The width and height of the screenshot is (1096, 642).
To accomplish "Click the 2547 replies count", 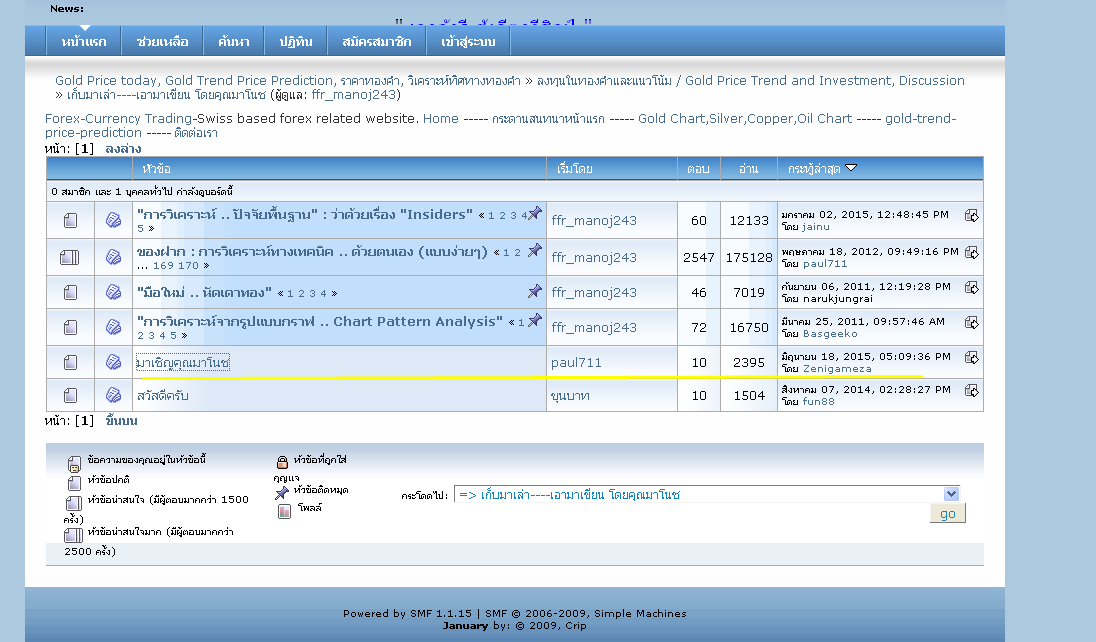I will 698,257.
